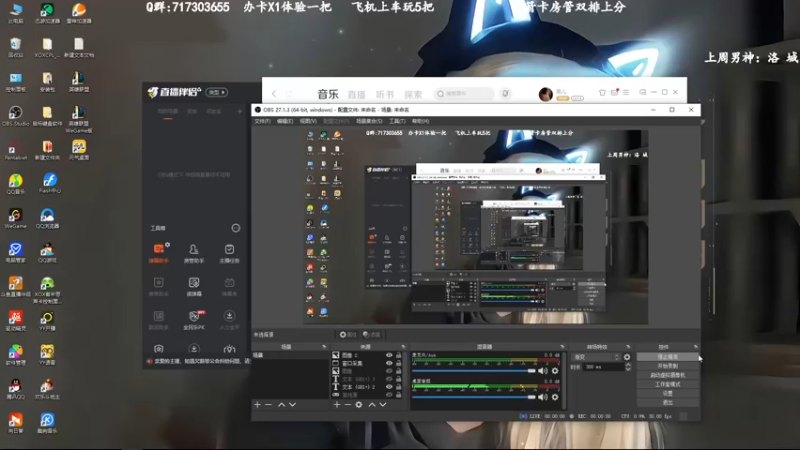Open gear settings for 麦克风/Aux audio
The height and width of the screenshot is (450, 800).
coord(555,371)
